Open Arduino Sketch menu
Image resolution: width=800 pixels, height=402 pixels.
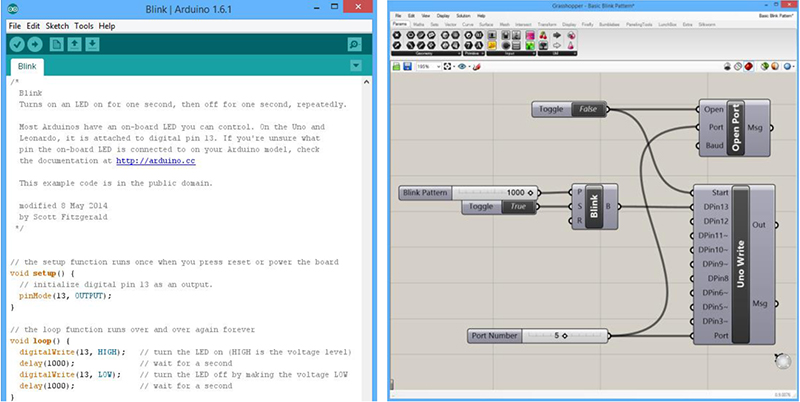(57, 26)
